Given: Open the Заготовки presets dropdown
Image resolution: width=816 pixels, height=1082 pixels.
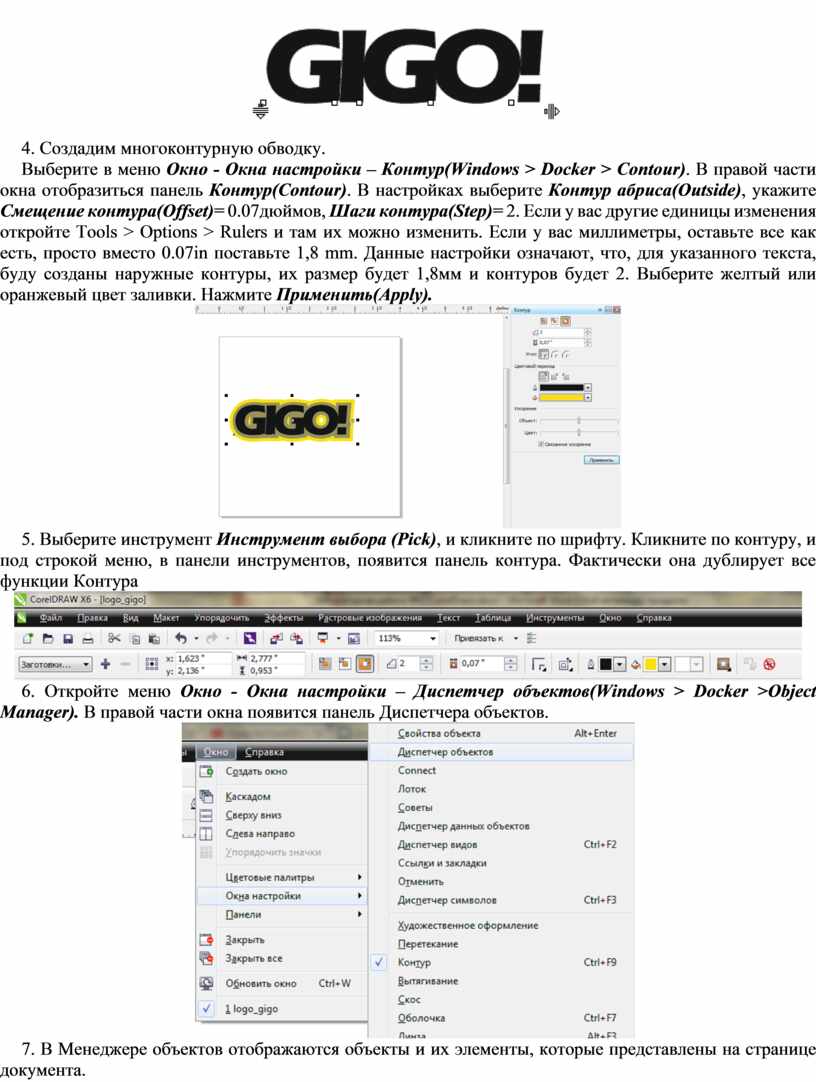Looking at the screenshot, I should [x=86, y=665].
